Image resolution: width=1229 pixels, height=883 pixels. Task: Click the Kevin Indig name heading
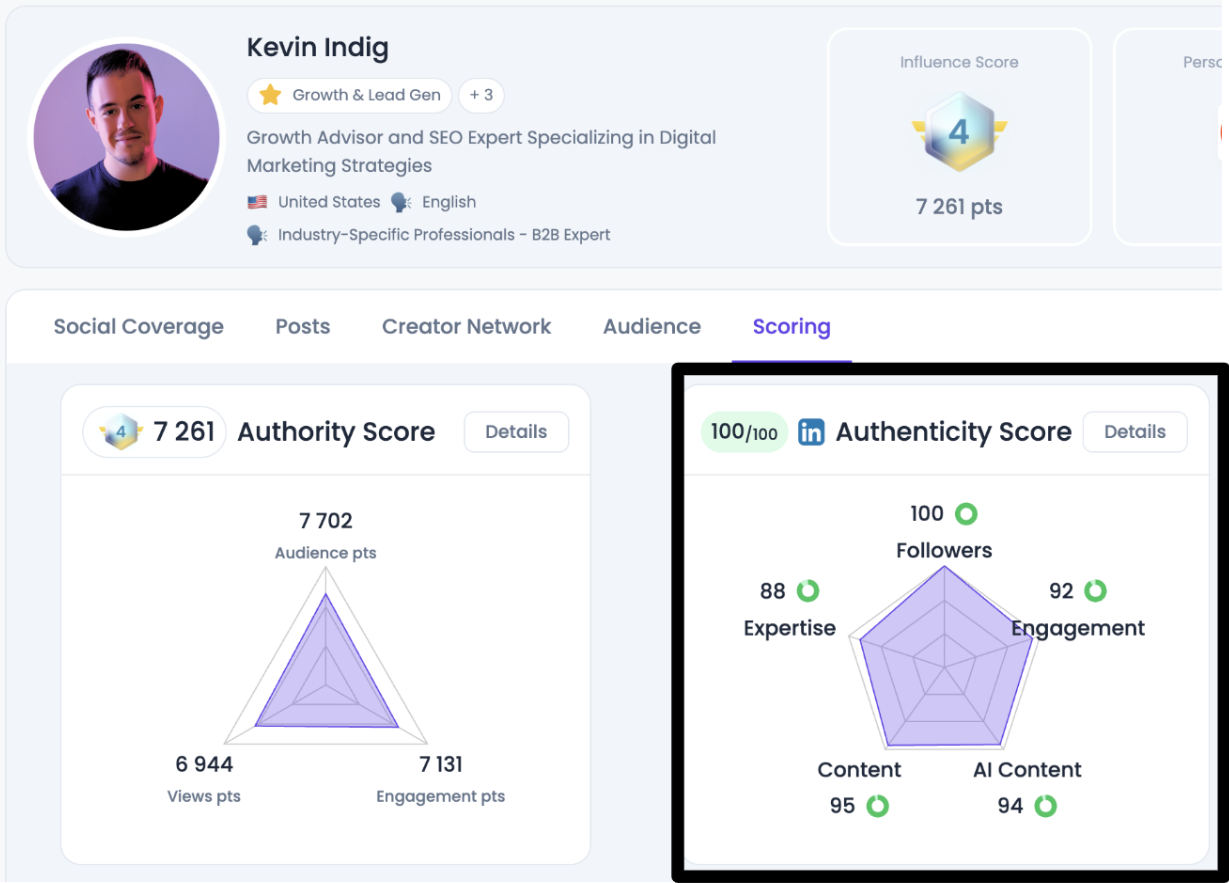[318, 47]
